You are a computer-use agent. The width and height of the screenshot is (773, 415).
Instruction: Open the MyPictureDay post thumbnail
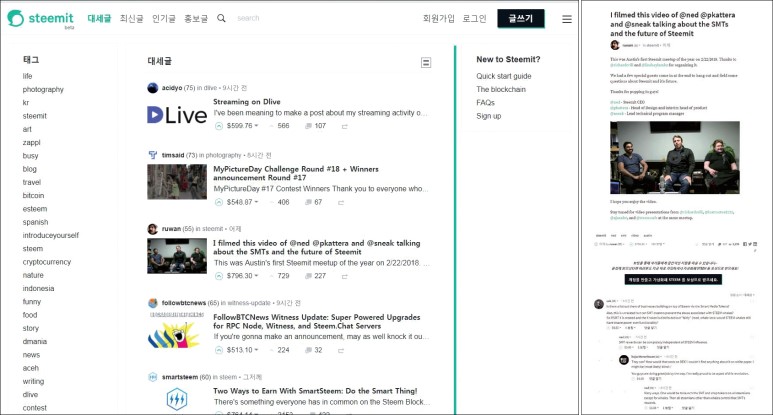(177, 181)
